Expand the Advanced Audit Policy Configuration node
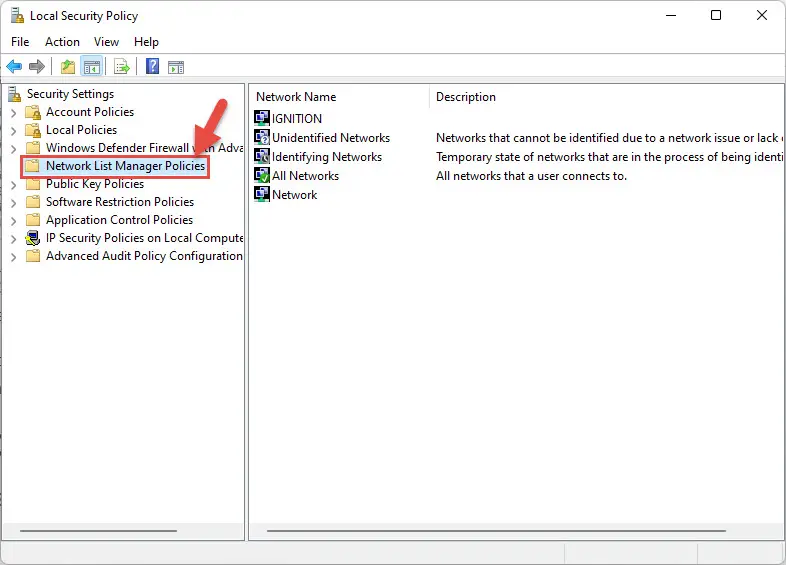786x565 pixels. (14, 257)
